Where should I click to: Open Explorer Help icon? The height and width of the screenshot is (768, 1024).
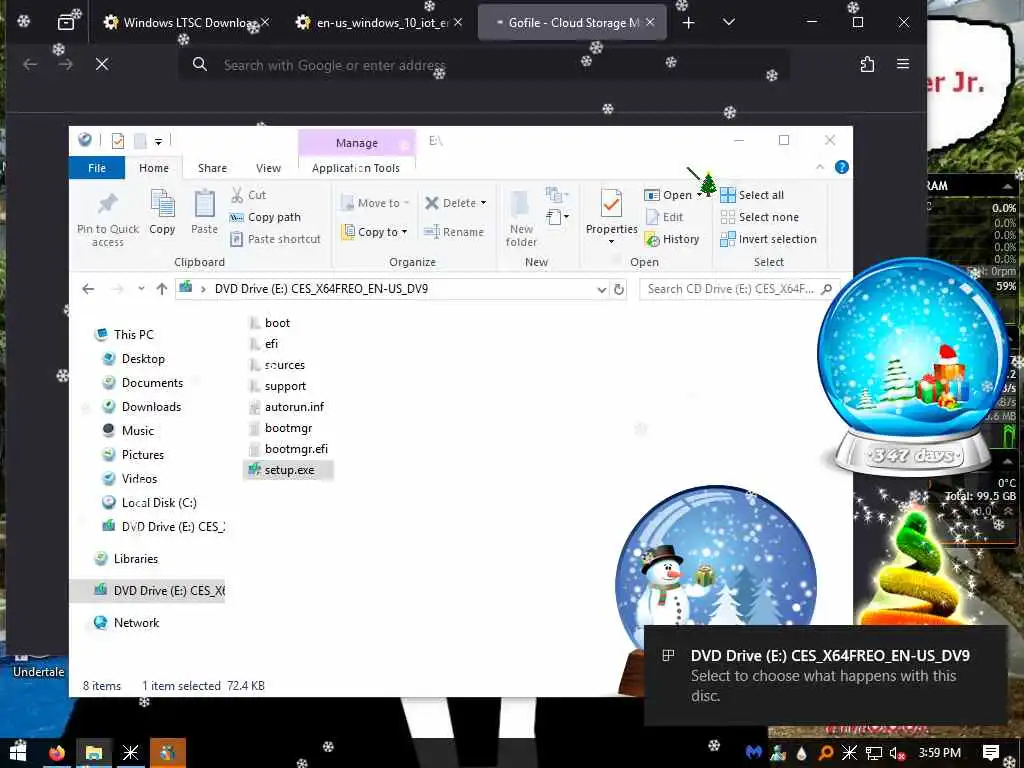(842, 167)
